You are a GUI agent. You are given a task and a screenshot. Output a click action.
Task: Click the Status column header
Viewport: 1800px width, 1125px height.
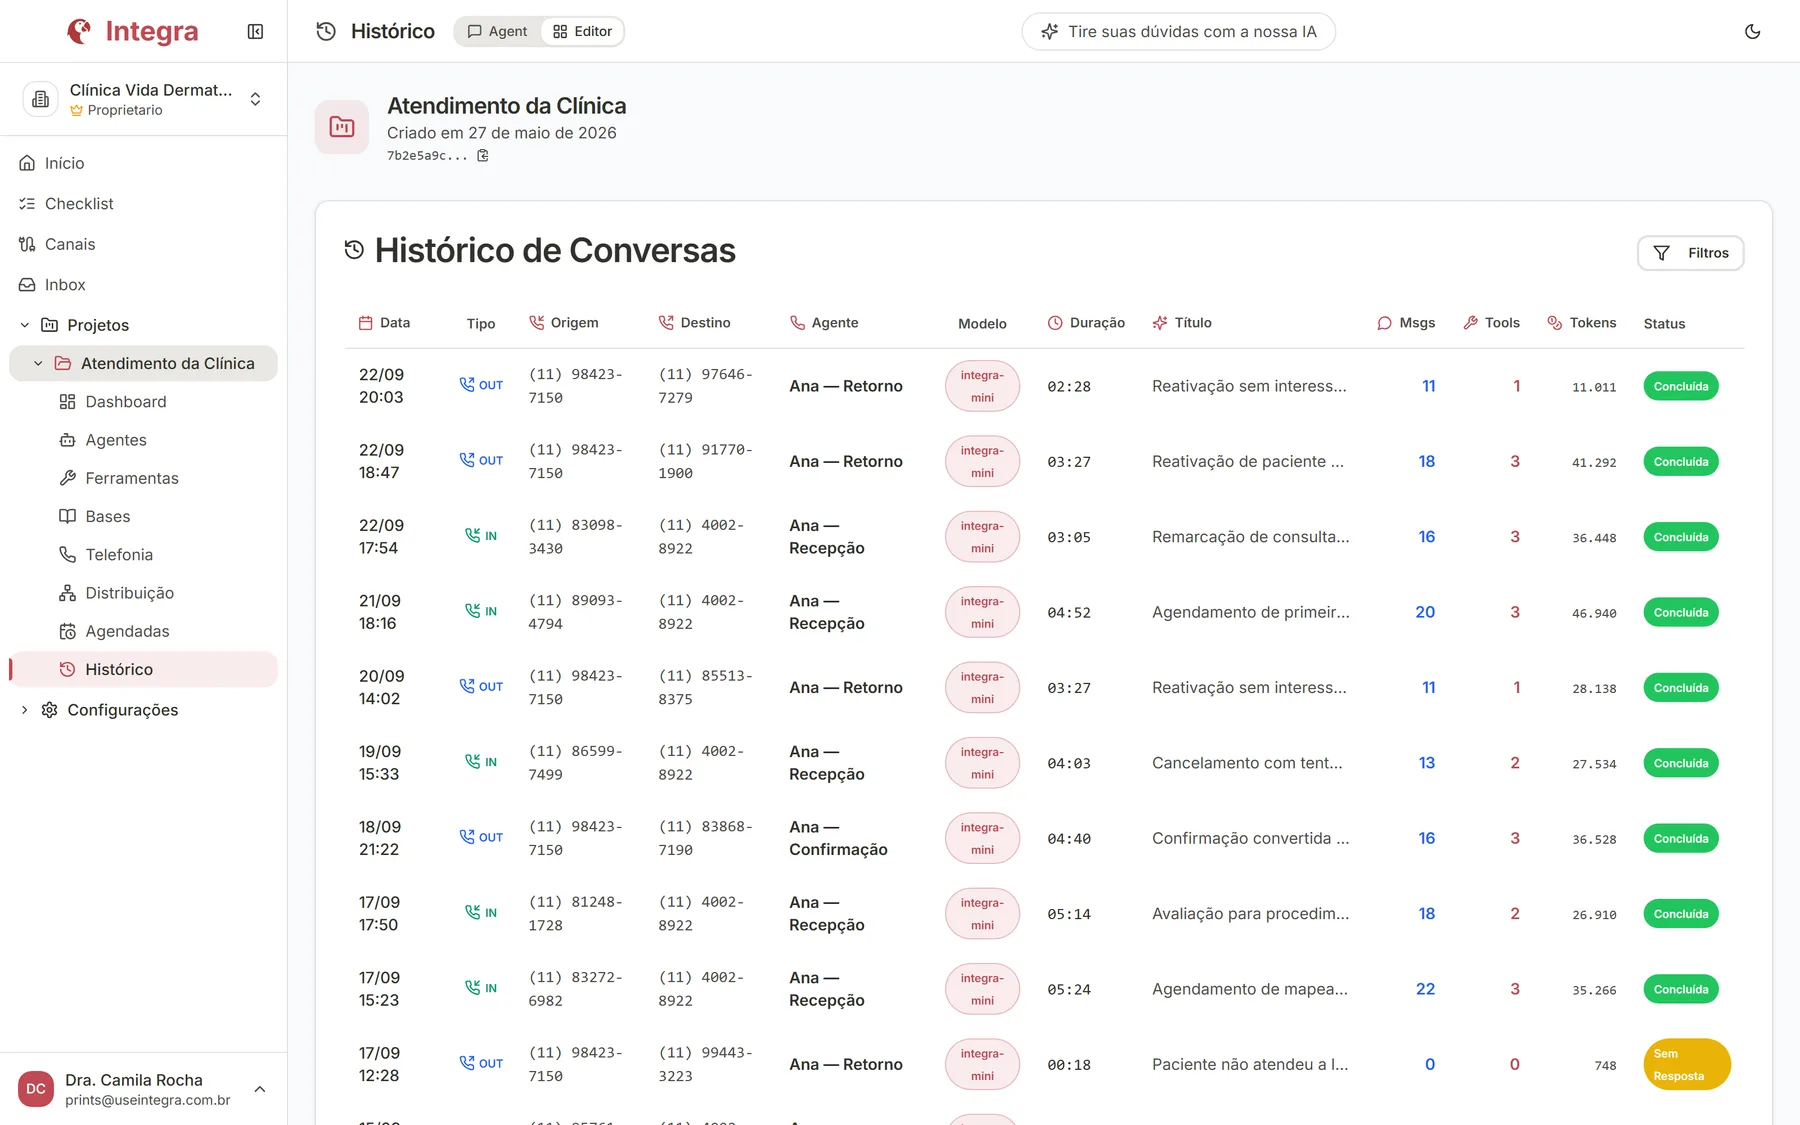[1664, 324]
